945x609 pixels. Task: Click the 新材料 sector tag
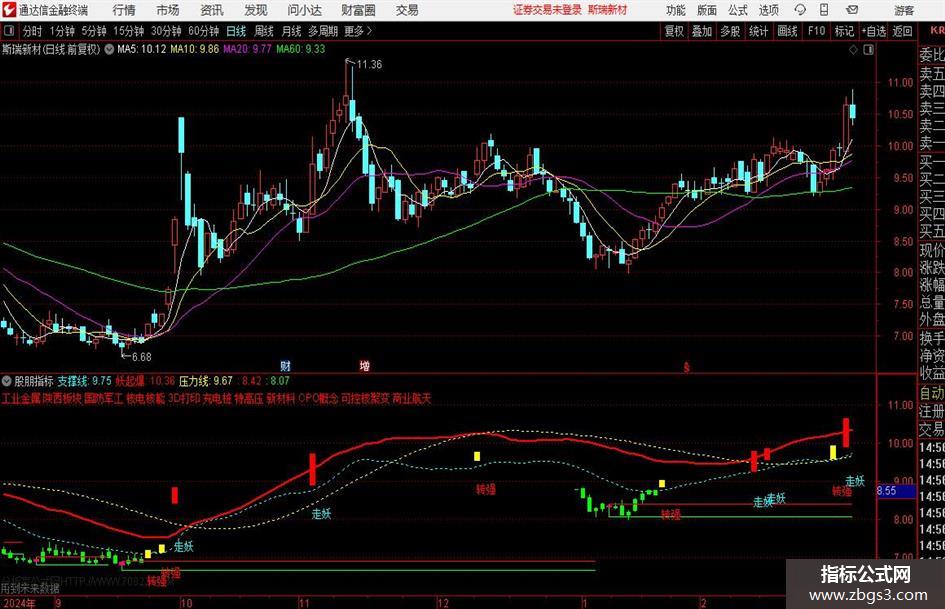tap(281, 399)
